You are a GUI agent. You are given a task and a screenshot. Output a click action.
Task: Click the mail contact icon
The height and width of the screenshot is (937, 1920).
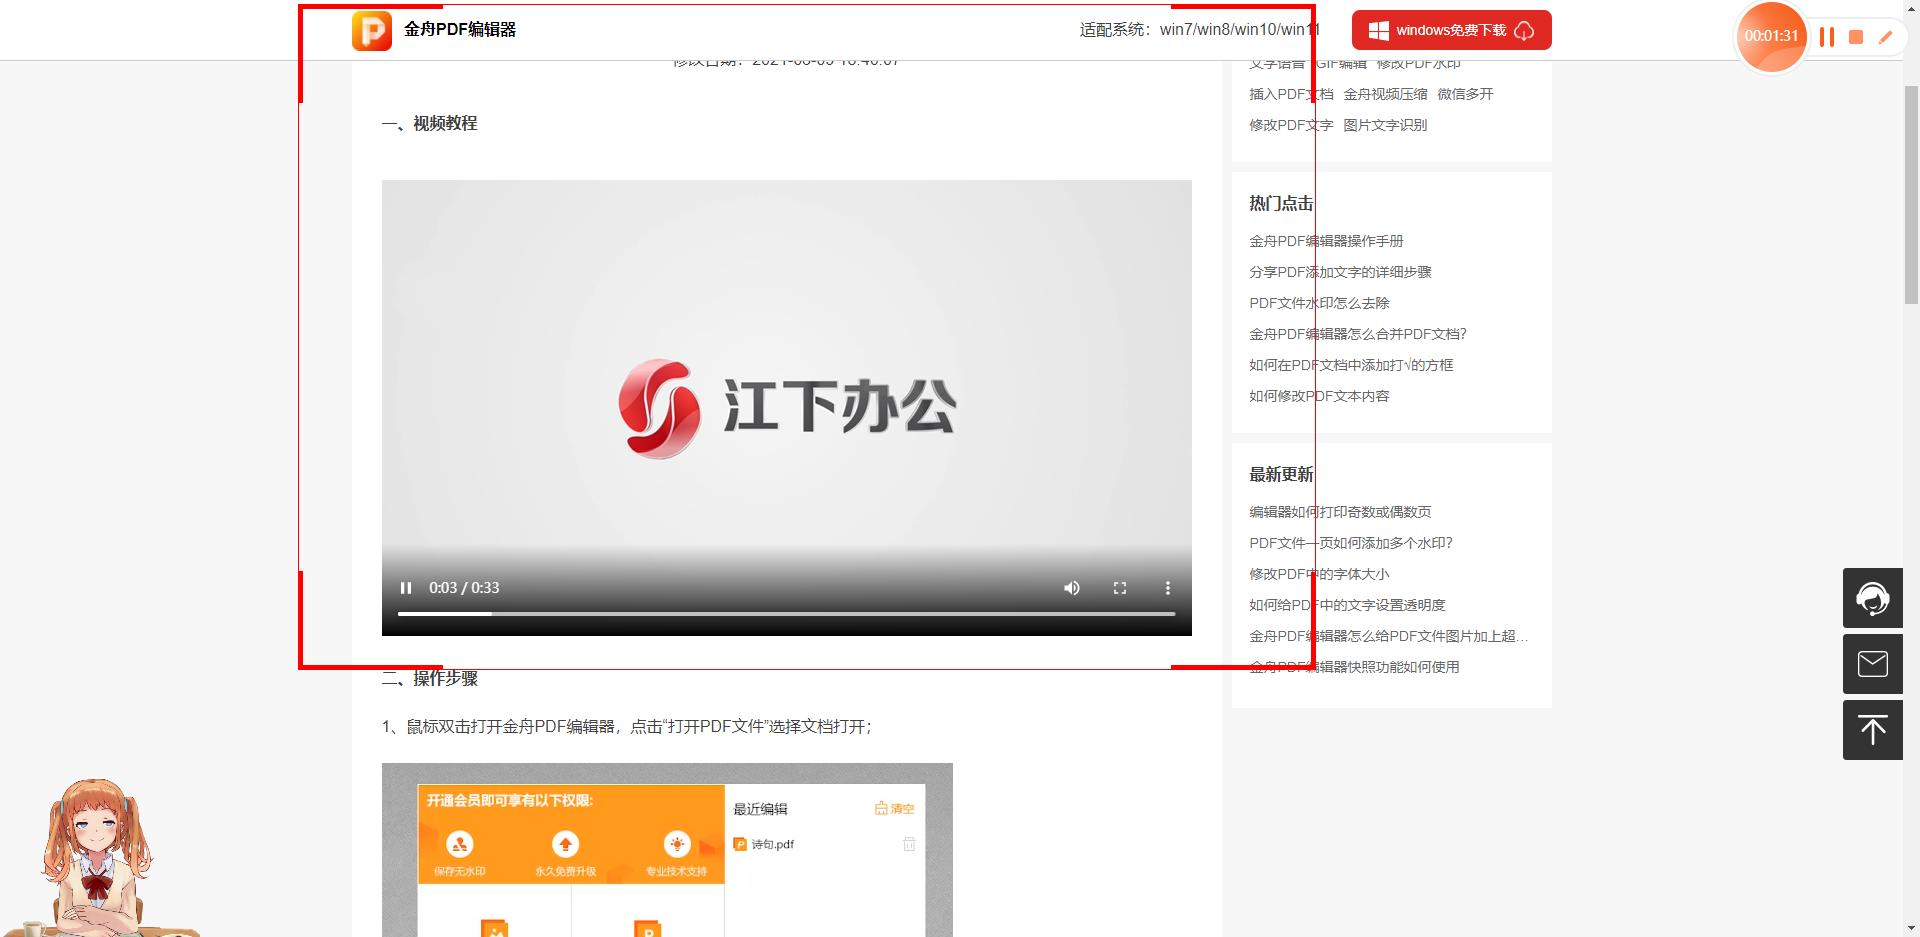[x=1872, y=663]
